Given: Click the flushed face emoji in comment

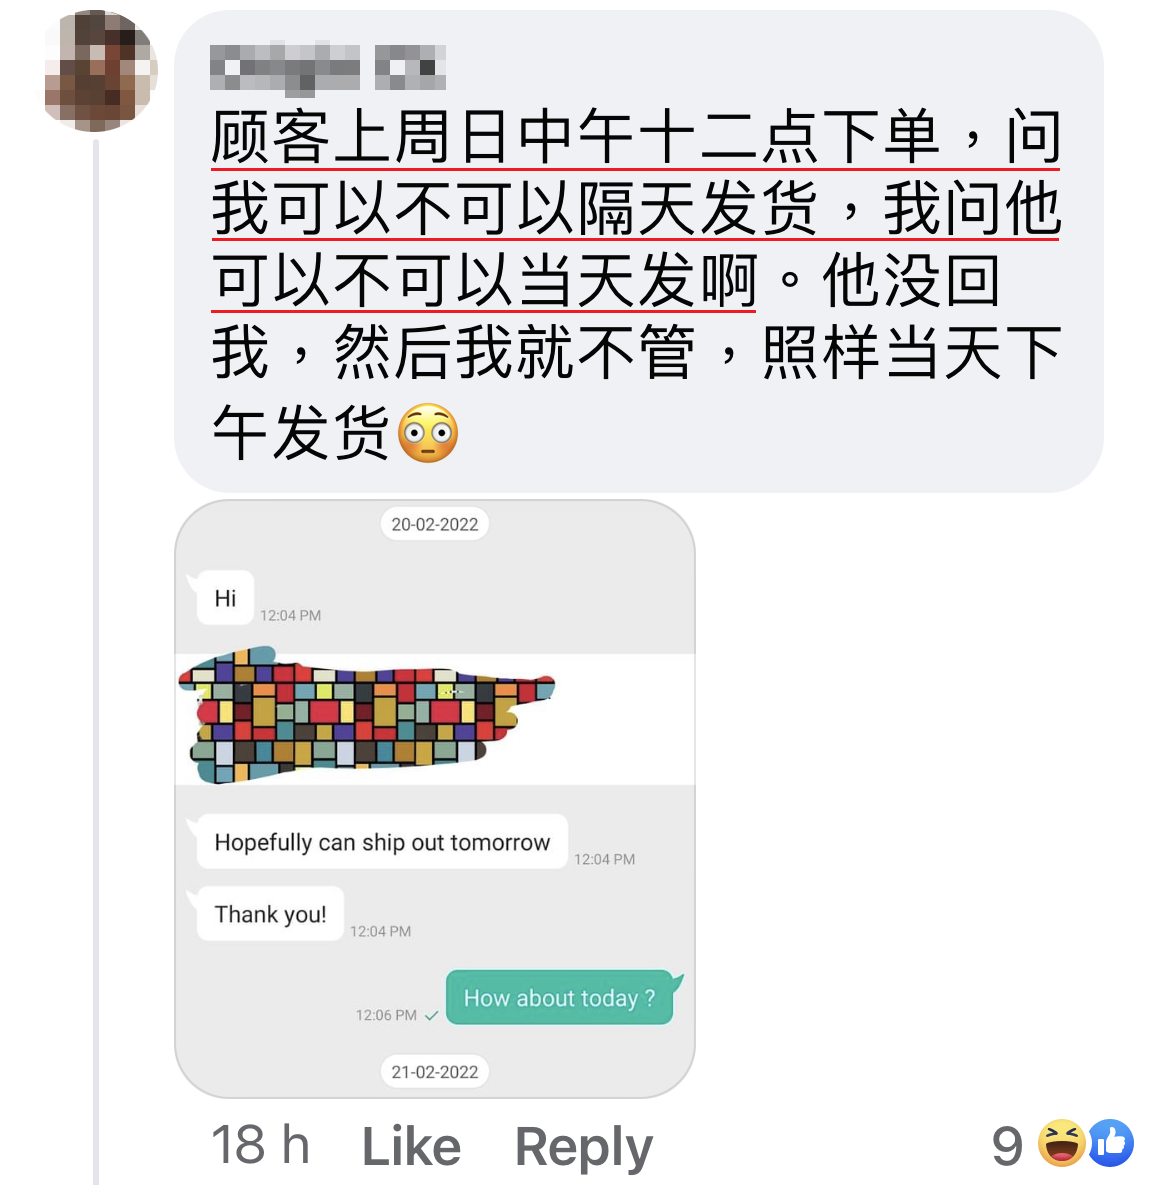Looking at the screenshot, I should [x=428, y=432].
